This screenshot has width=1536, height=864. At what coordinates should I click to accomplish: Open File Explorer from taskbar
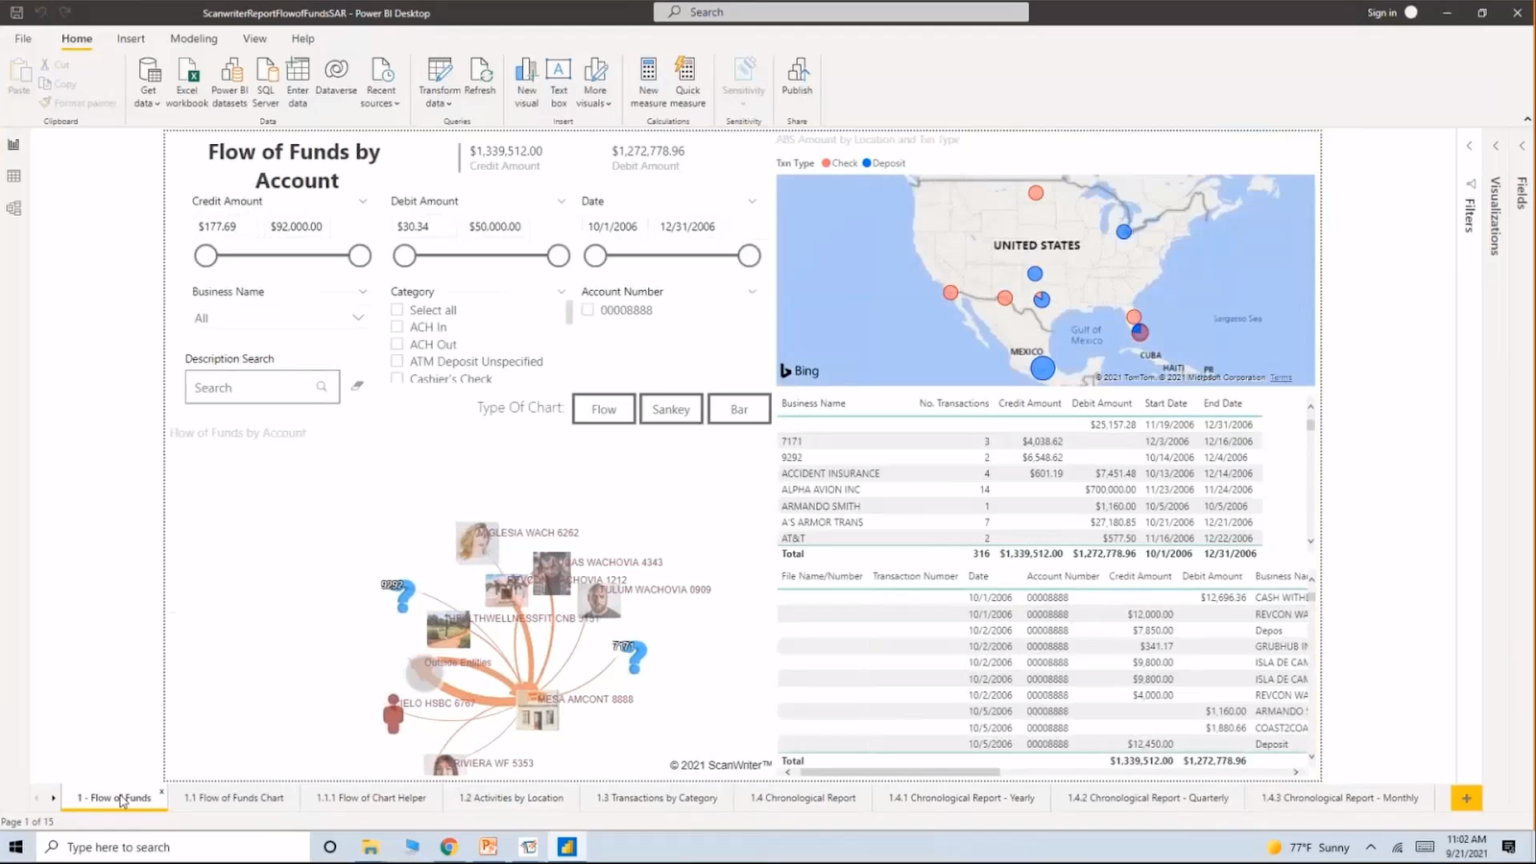tap(370, 847)
